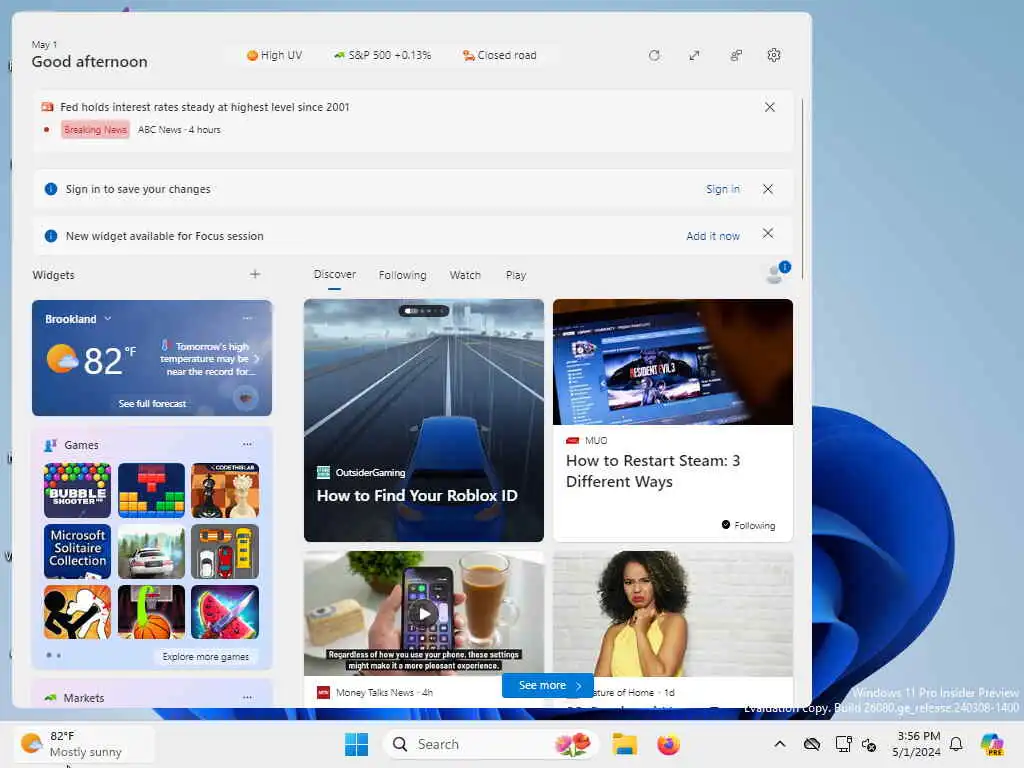
Task: Refresh the widgets feed
Action: tap(654, 56)
